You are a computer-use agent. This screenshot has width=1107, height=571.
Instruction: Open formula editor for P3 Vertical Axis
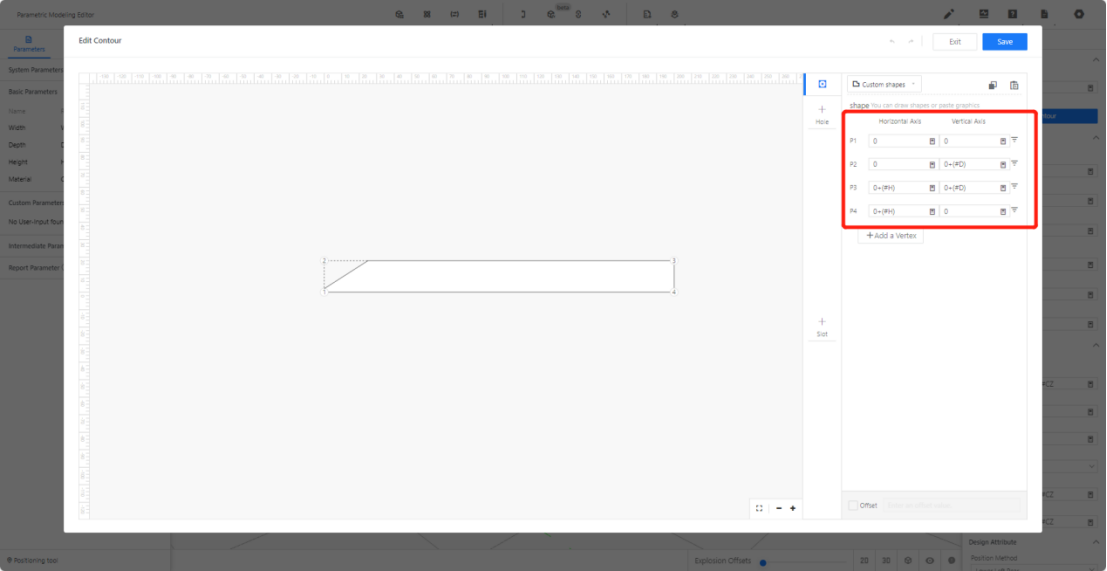point(1003,188)
